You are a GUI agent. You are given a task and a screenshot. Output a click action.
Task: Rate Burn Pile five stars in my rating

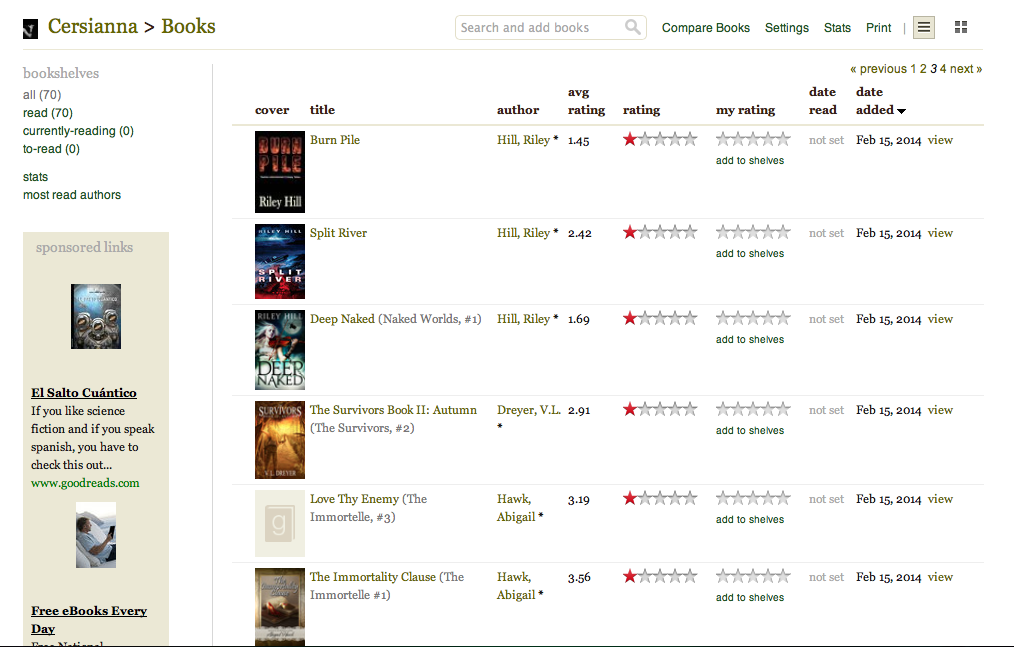tap(783, 140)
